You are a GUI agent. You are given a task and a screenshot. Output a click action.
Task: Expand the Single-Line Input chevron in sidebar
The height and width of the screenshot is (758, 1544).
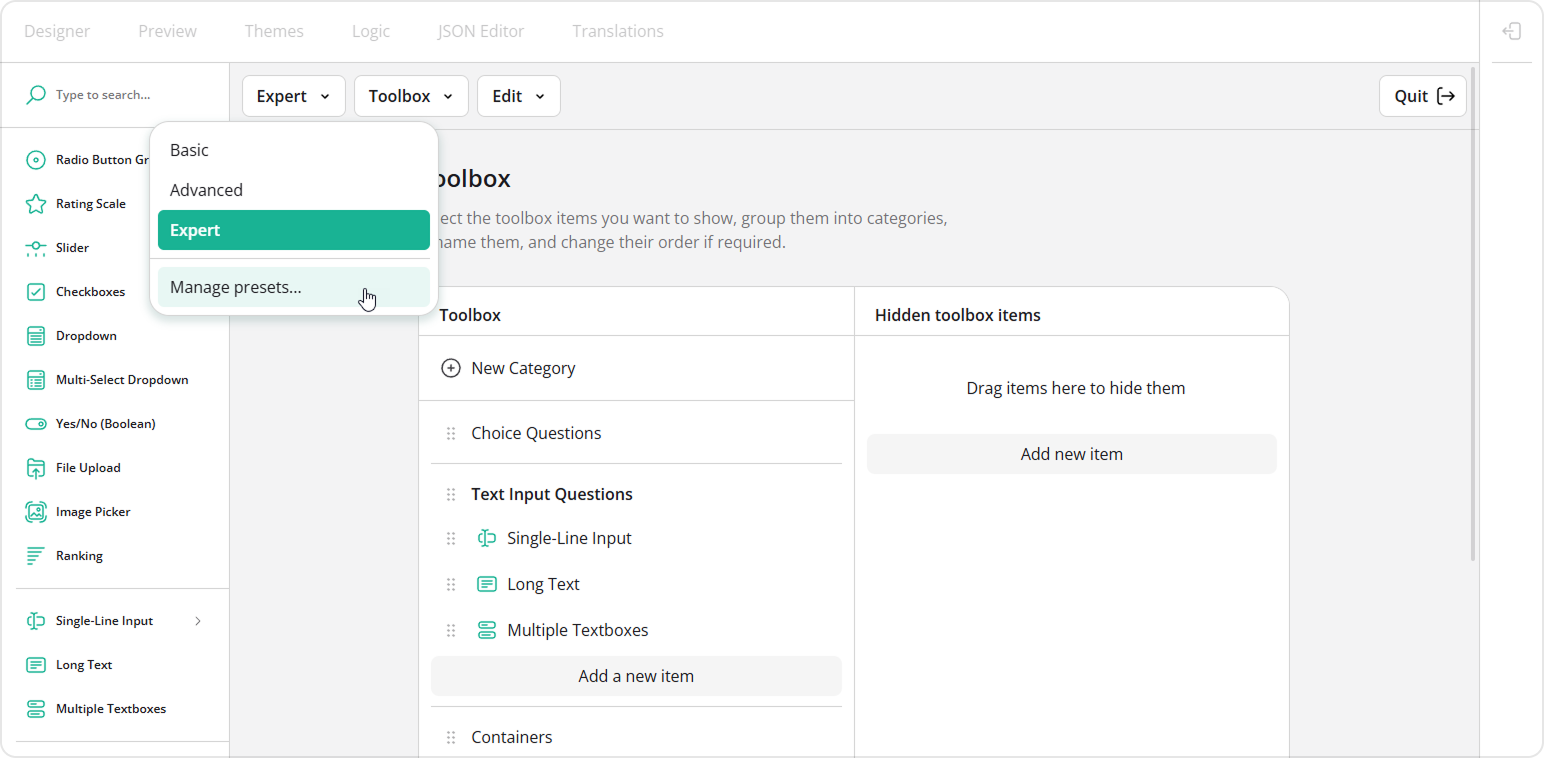(197, 620)
